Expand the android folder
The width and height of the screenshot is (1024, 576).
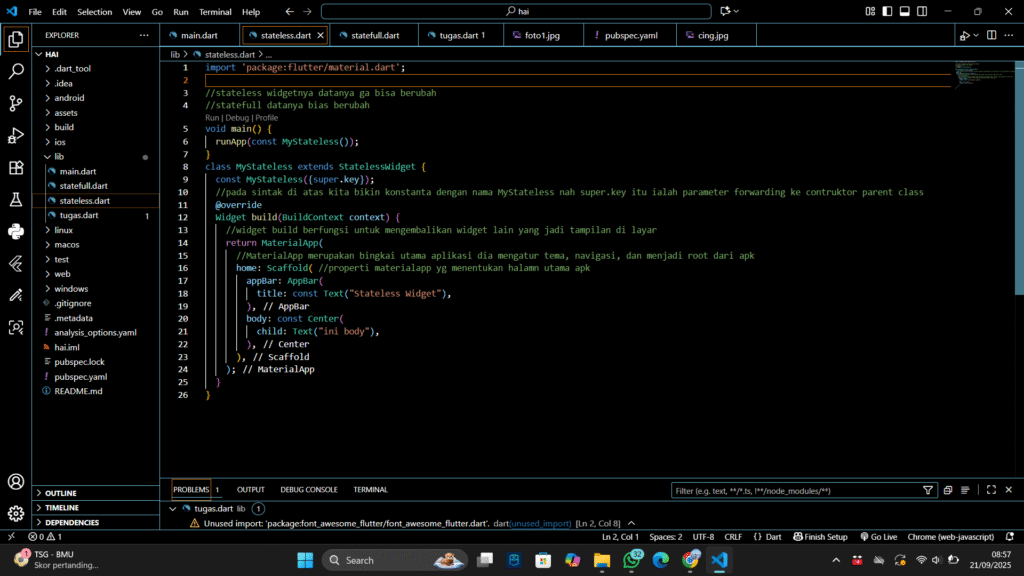point(69,98)
